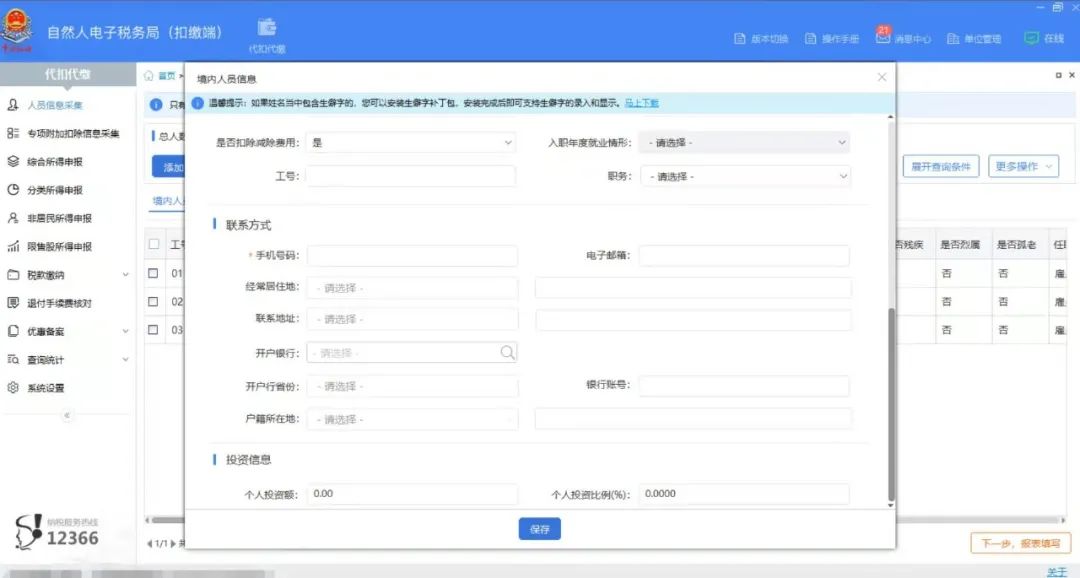Viewport: 1080px width, 578px height.
Task: Open the 人员信息采集 section in the sidebar
Action: click(60, 103)
